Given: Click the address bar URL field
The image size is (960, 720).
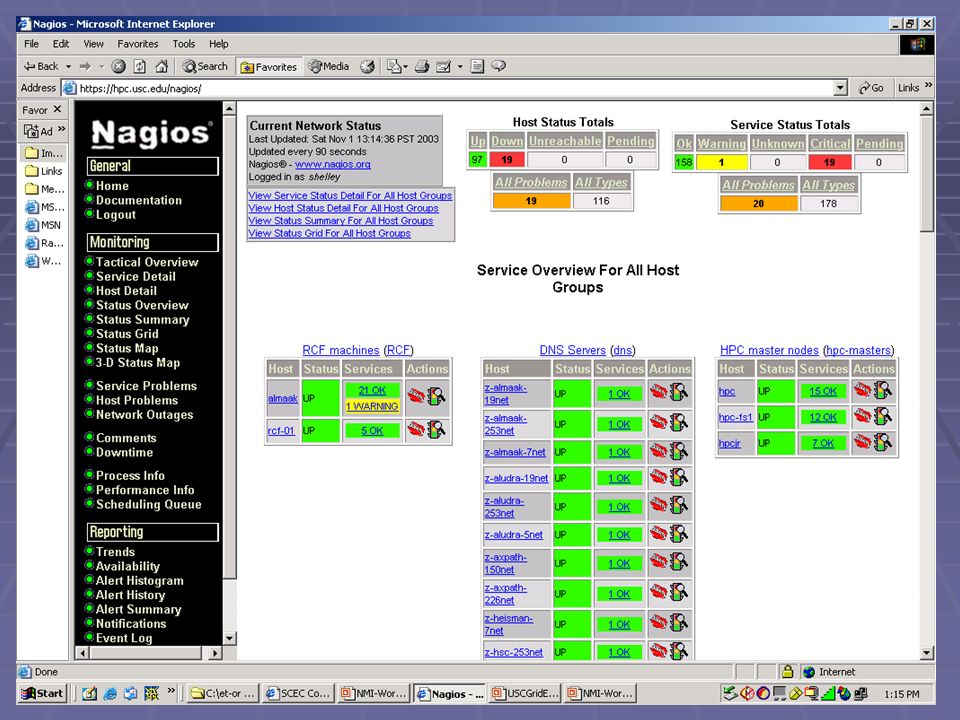Looking at the screenshot, I should 454,88.
